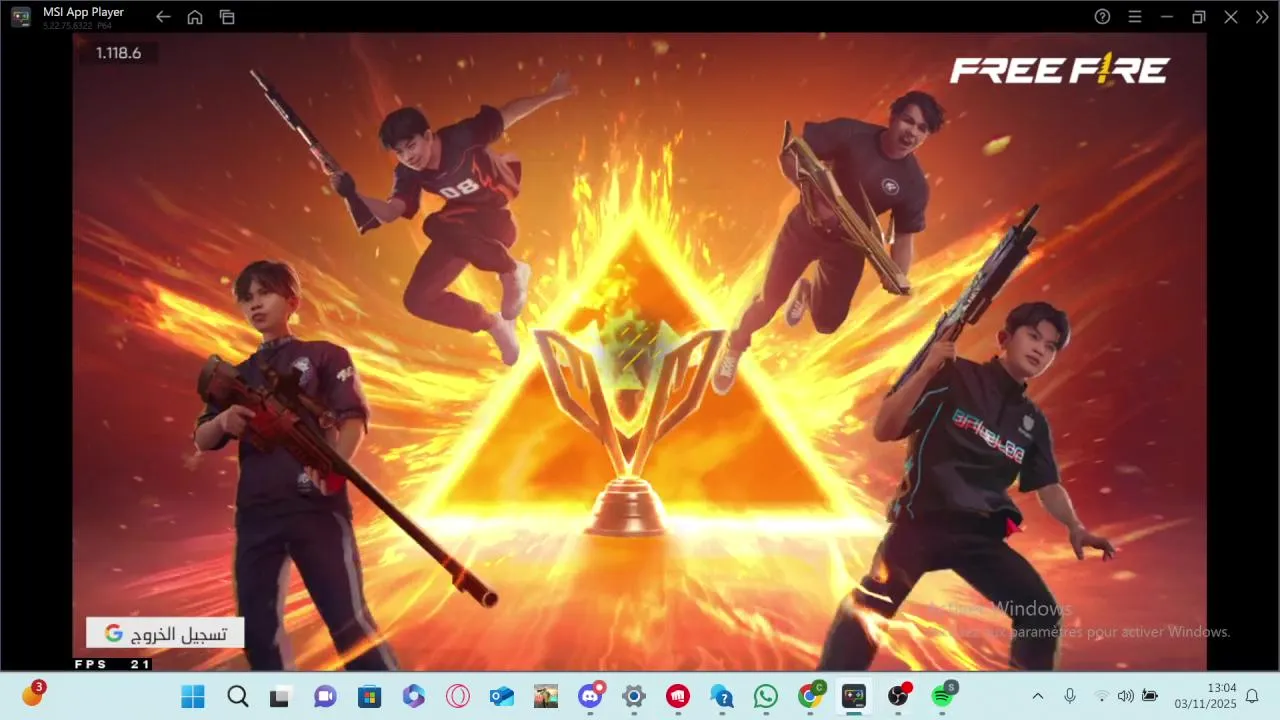Open Discord from taskbar

pos(590,696)
